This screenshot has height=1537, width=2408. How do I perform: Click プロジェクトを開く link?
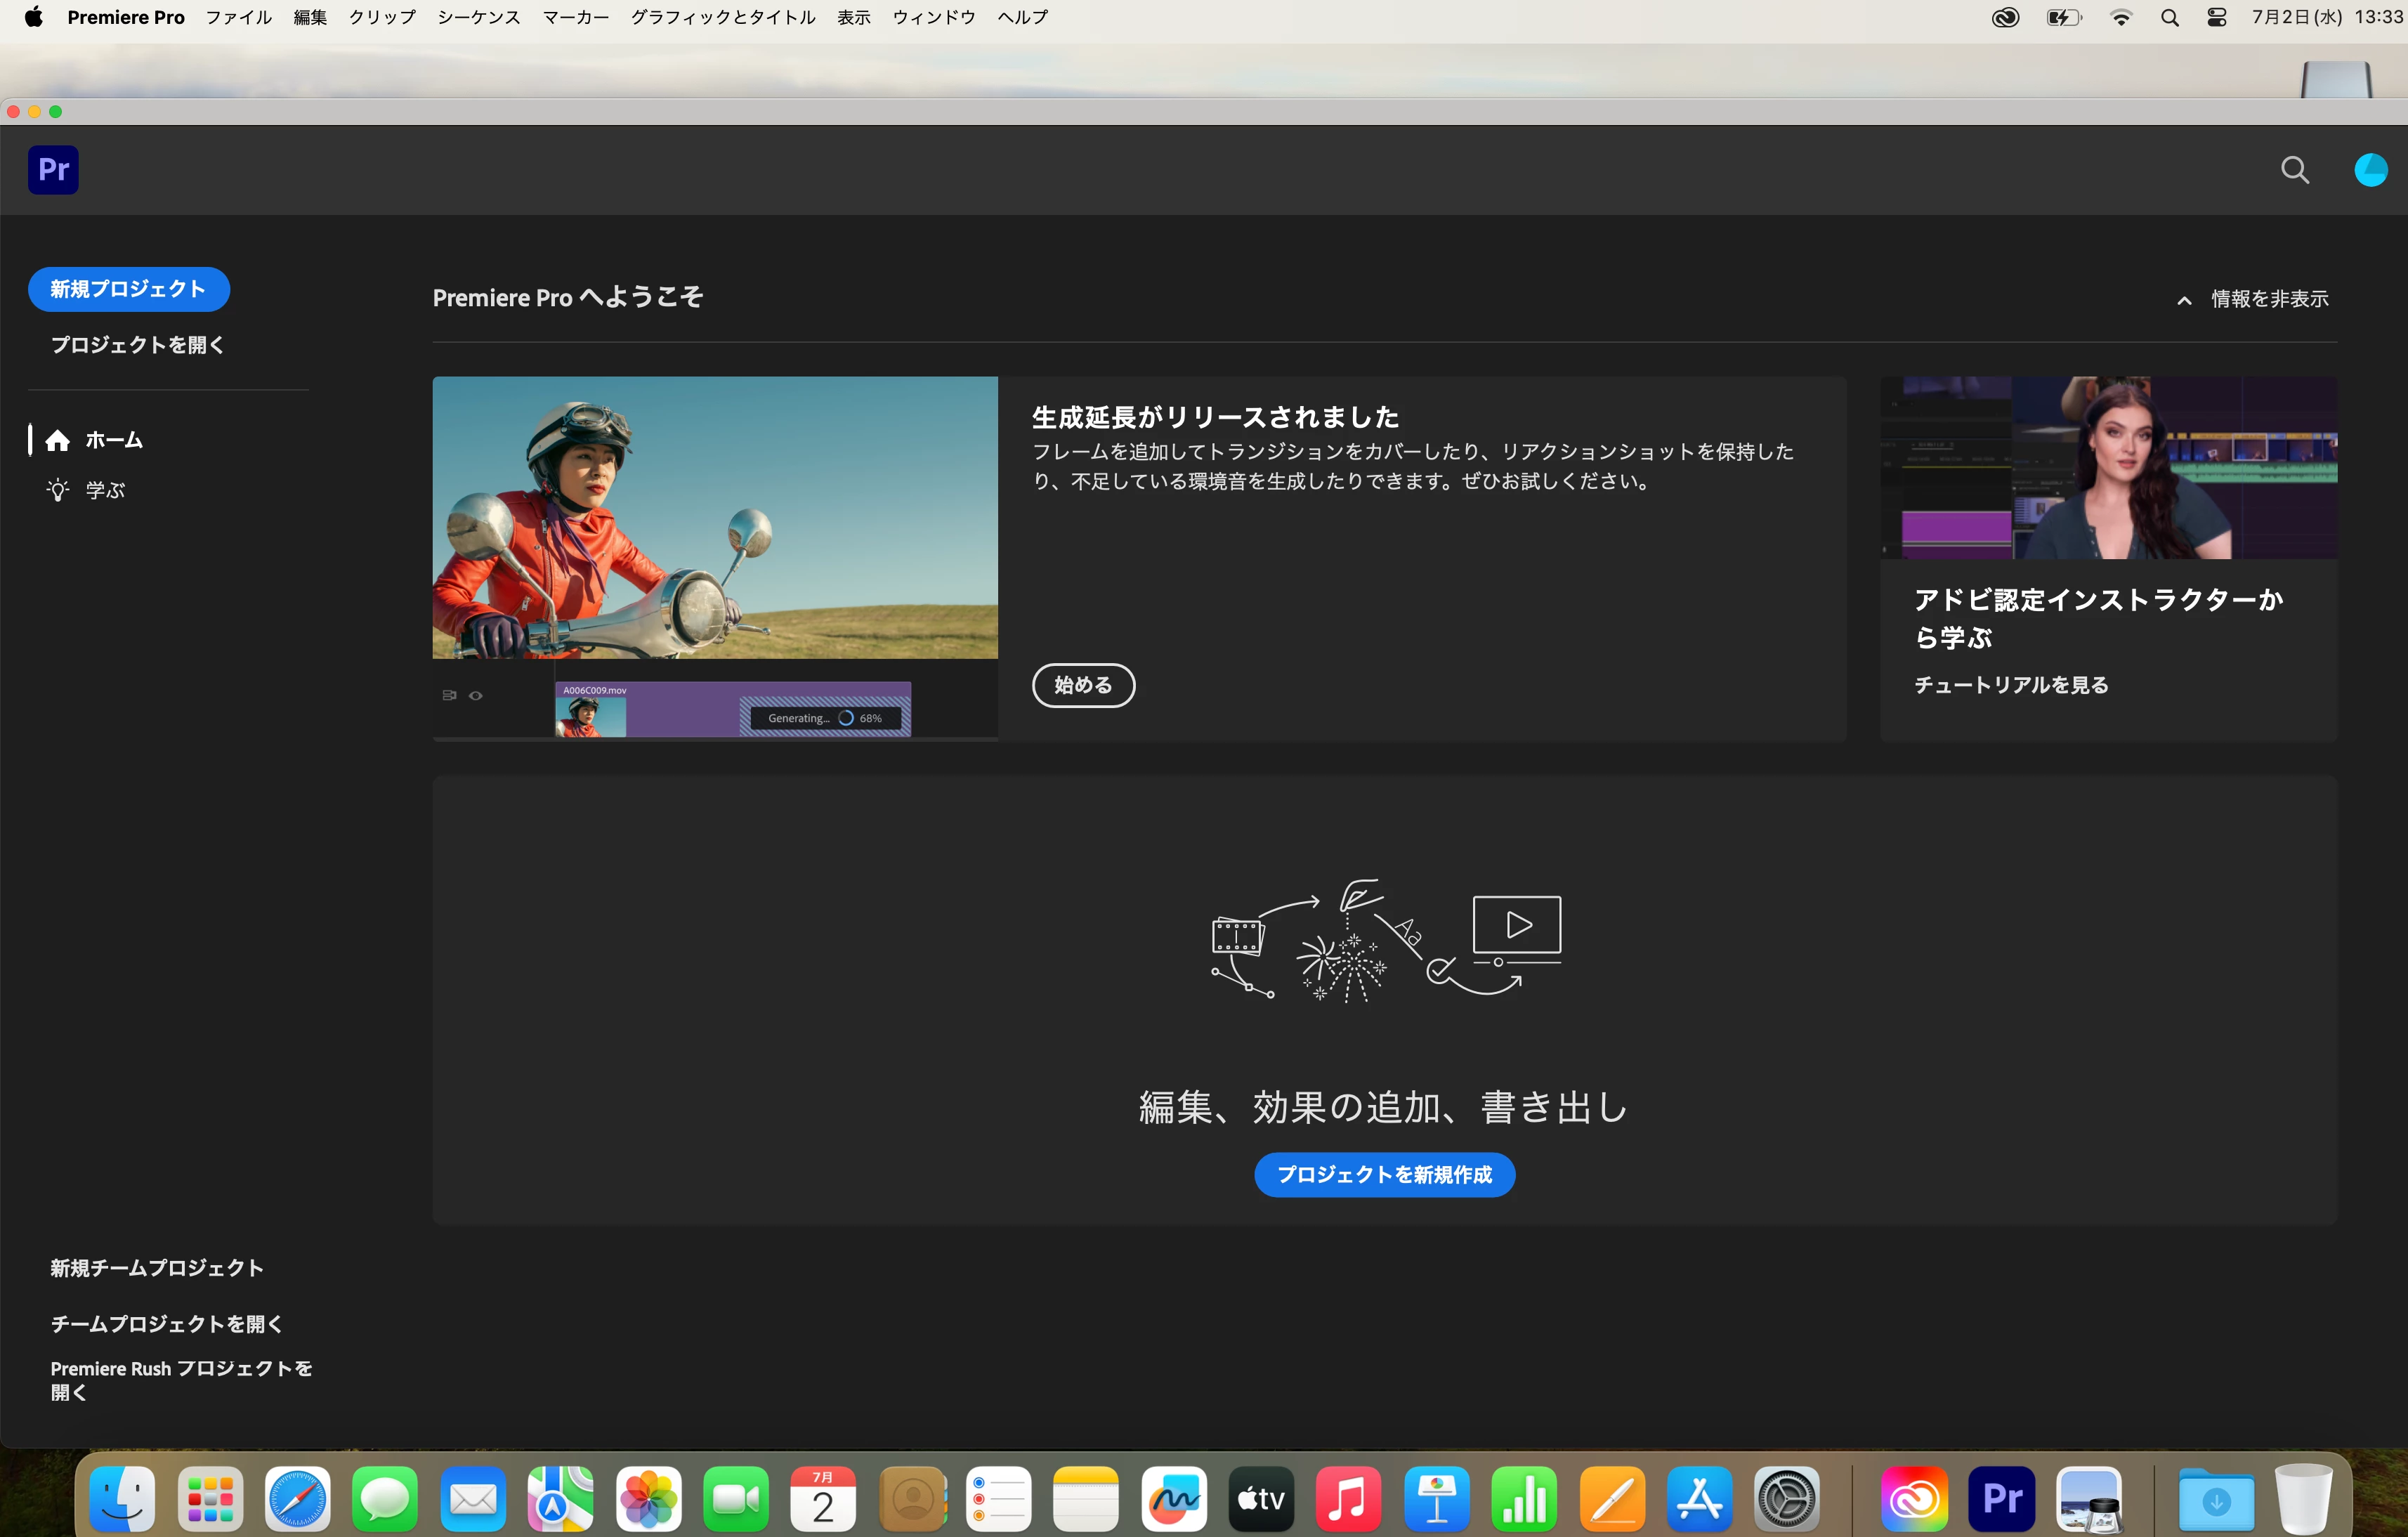(x=137, y=345)
